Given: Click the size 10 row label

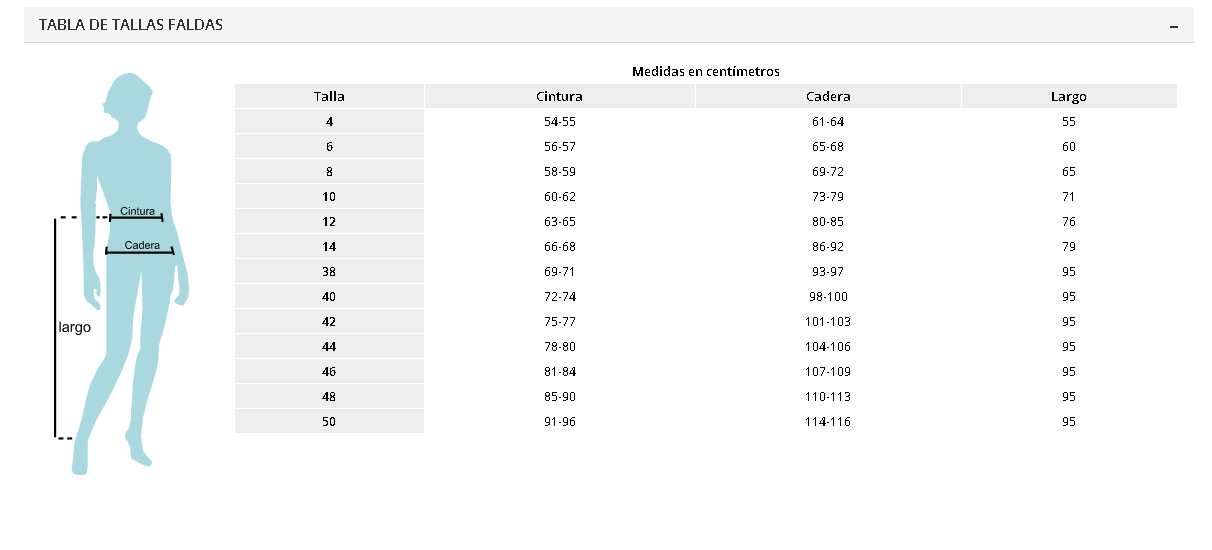Looking at the screenshot, I should (329, 197).
